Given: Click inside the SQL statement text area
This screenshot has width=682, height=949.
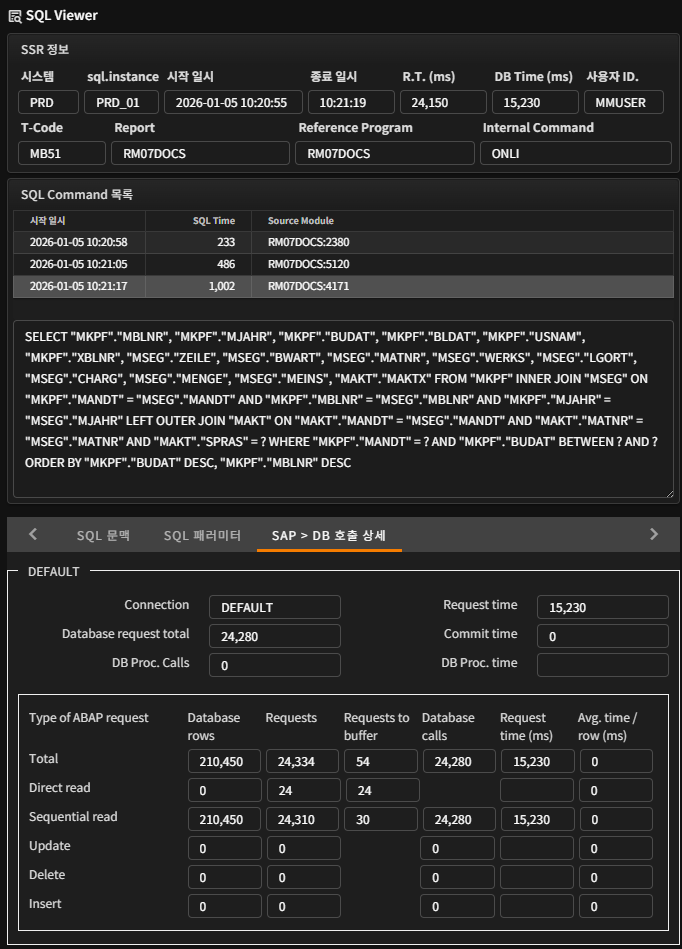Looking at the screenshot, I should click(x=343, y=409).
